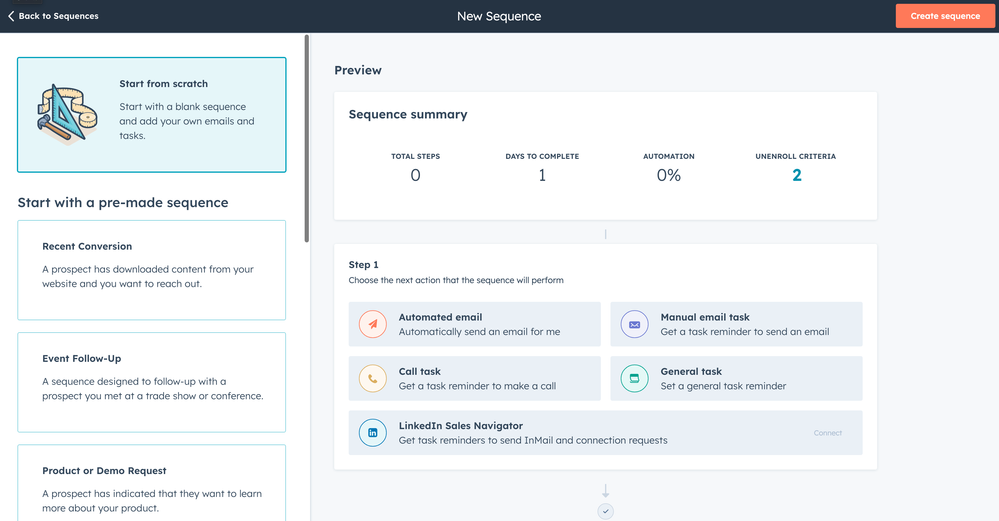999x521 pixels.
Task: Choose Automated email as the step action
Action: [x=475, y=324]
